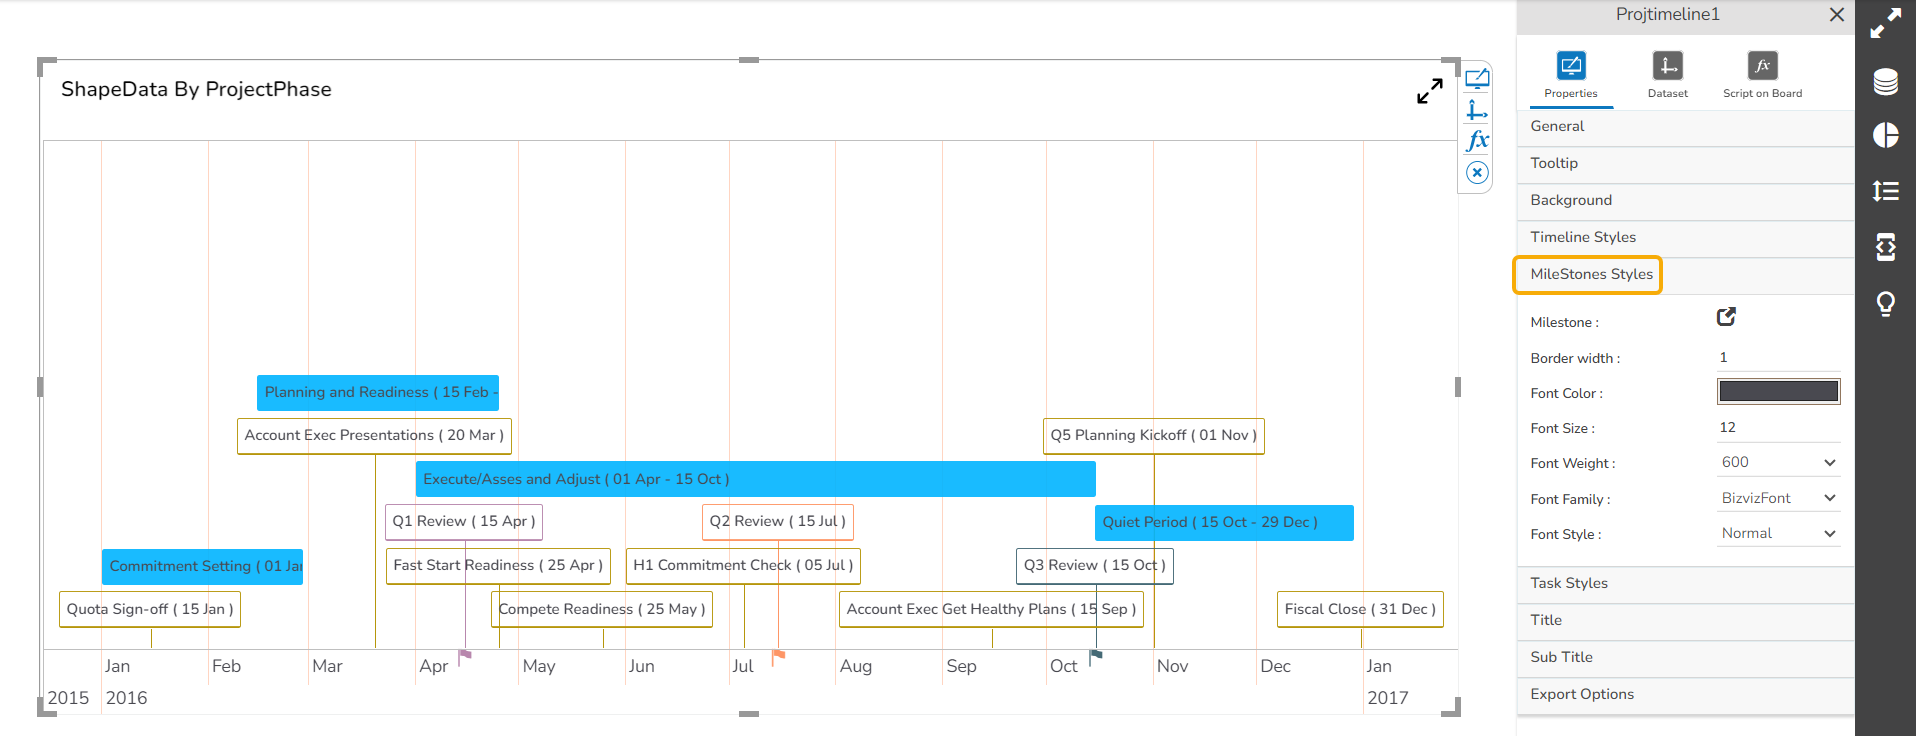Click the lightbulb icon in sidebar
The image size is (1916, 736).
pyautogui.click(x=1885, y=303)
